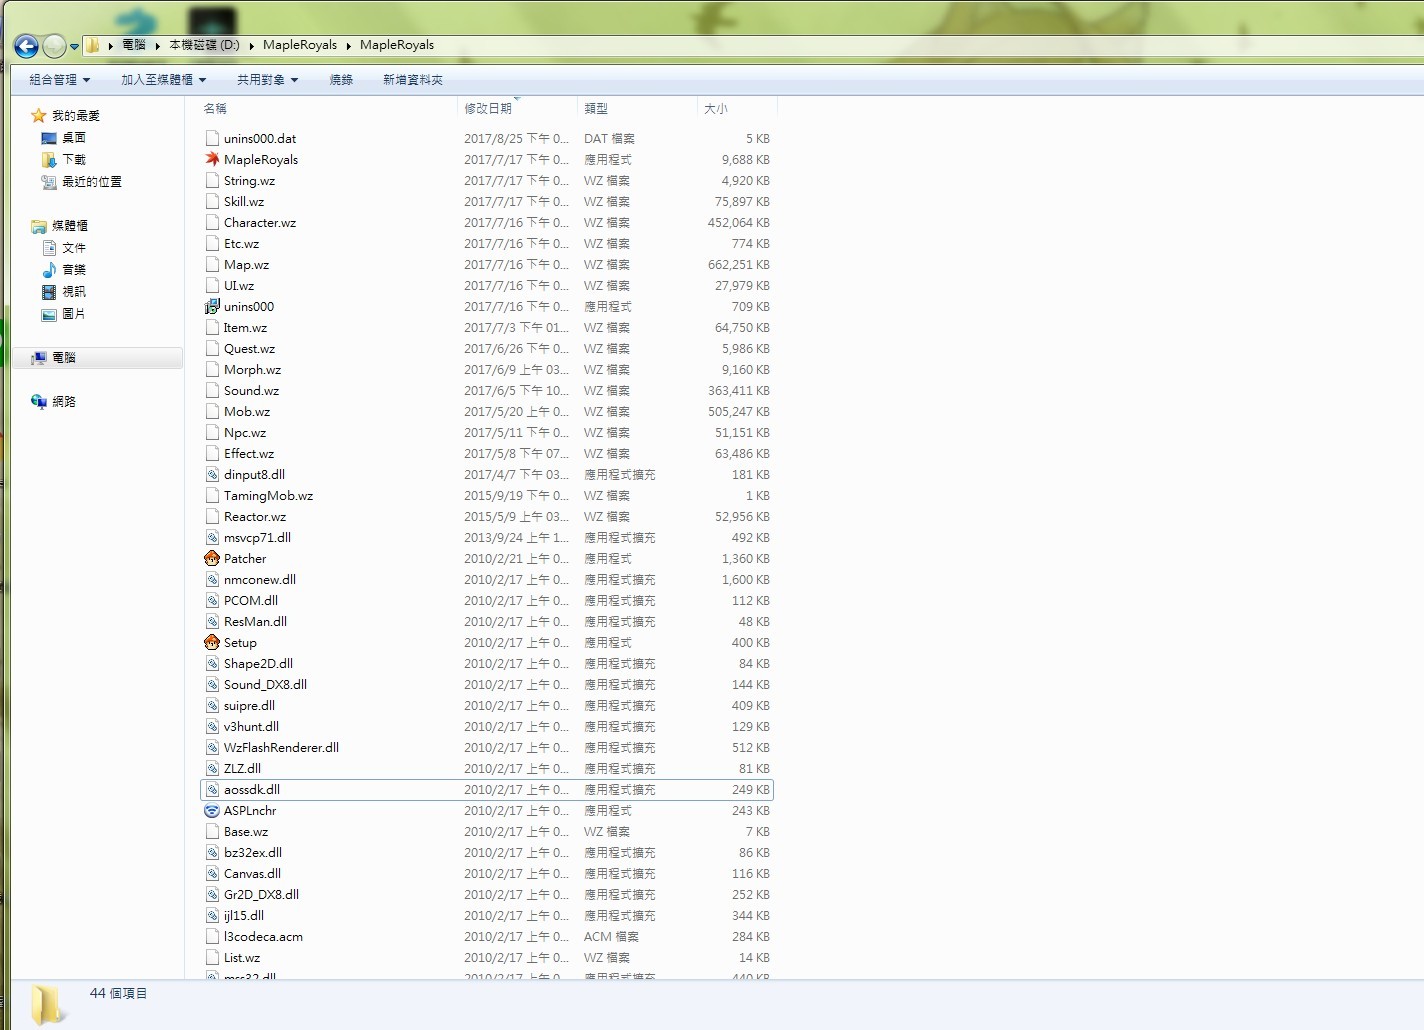Click the Patcher mushroom icon
This screenshot has height=1030, width=1424.
[x=212, y=558]
